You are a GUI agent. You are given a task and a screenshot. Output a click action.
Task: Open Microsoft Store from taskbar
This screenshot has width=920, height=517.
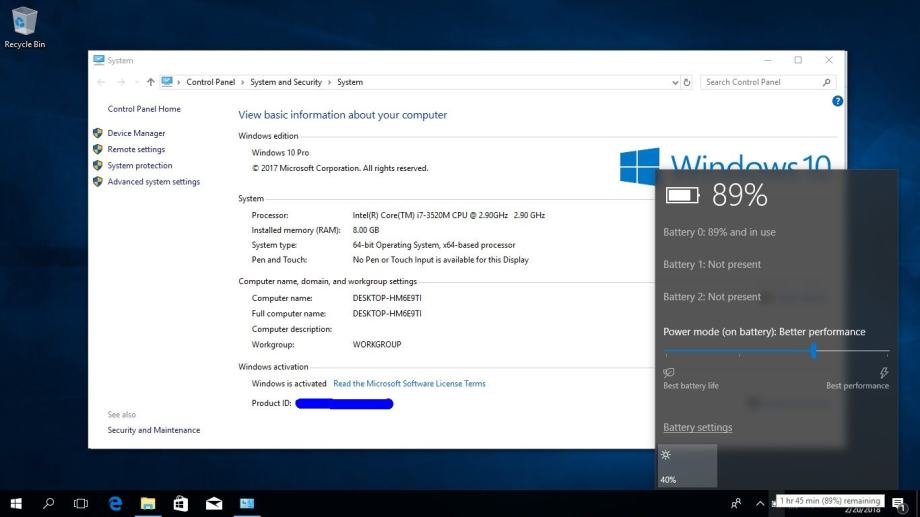181,504
